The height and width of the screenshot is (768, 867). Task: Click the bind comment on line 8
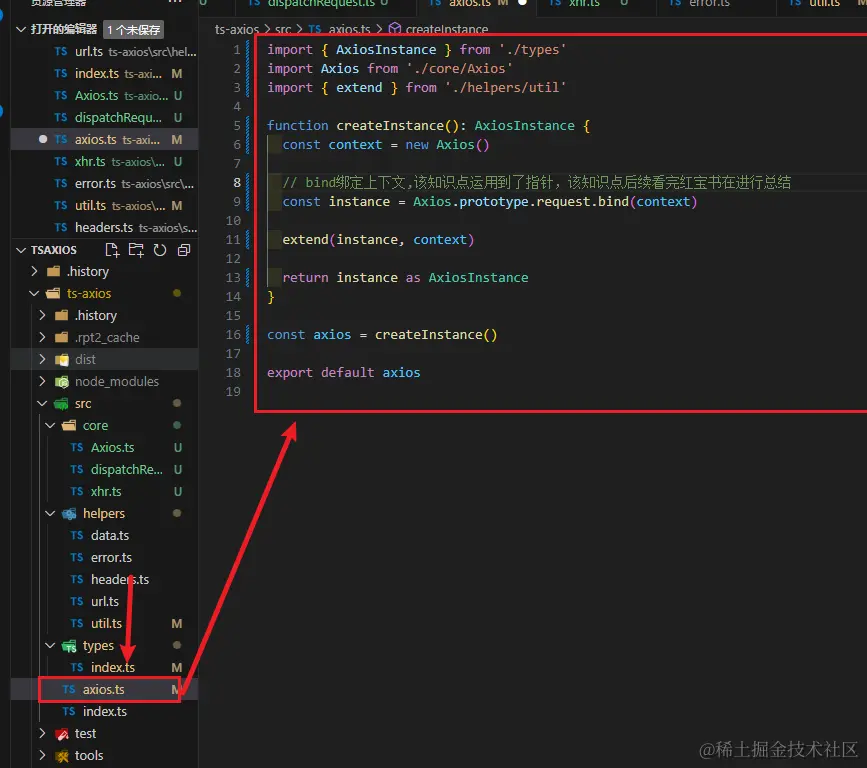[x=536, y=182]
